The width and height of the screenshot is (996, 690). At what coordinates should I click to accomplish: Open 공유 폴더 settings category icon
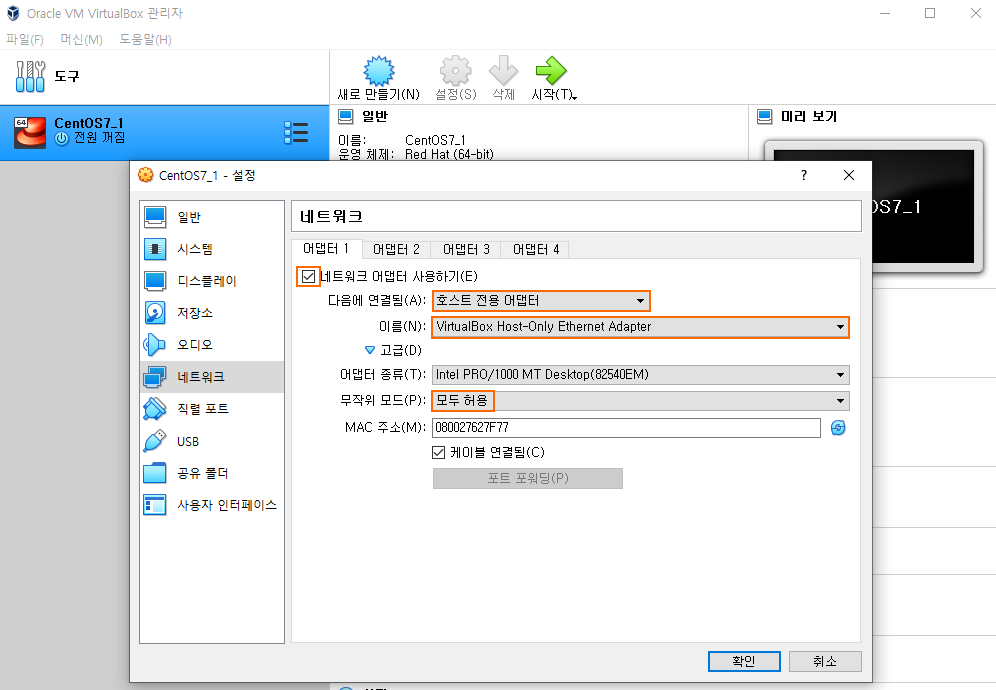(x=155, y=473)
